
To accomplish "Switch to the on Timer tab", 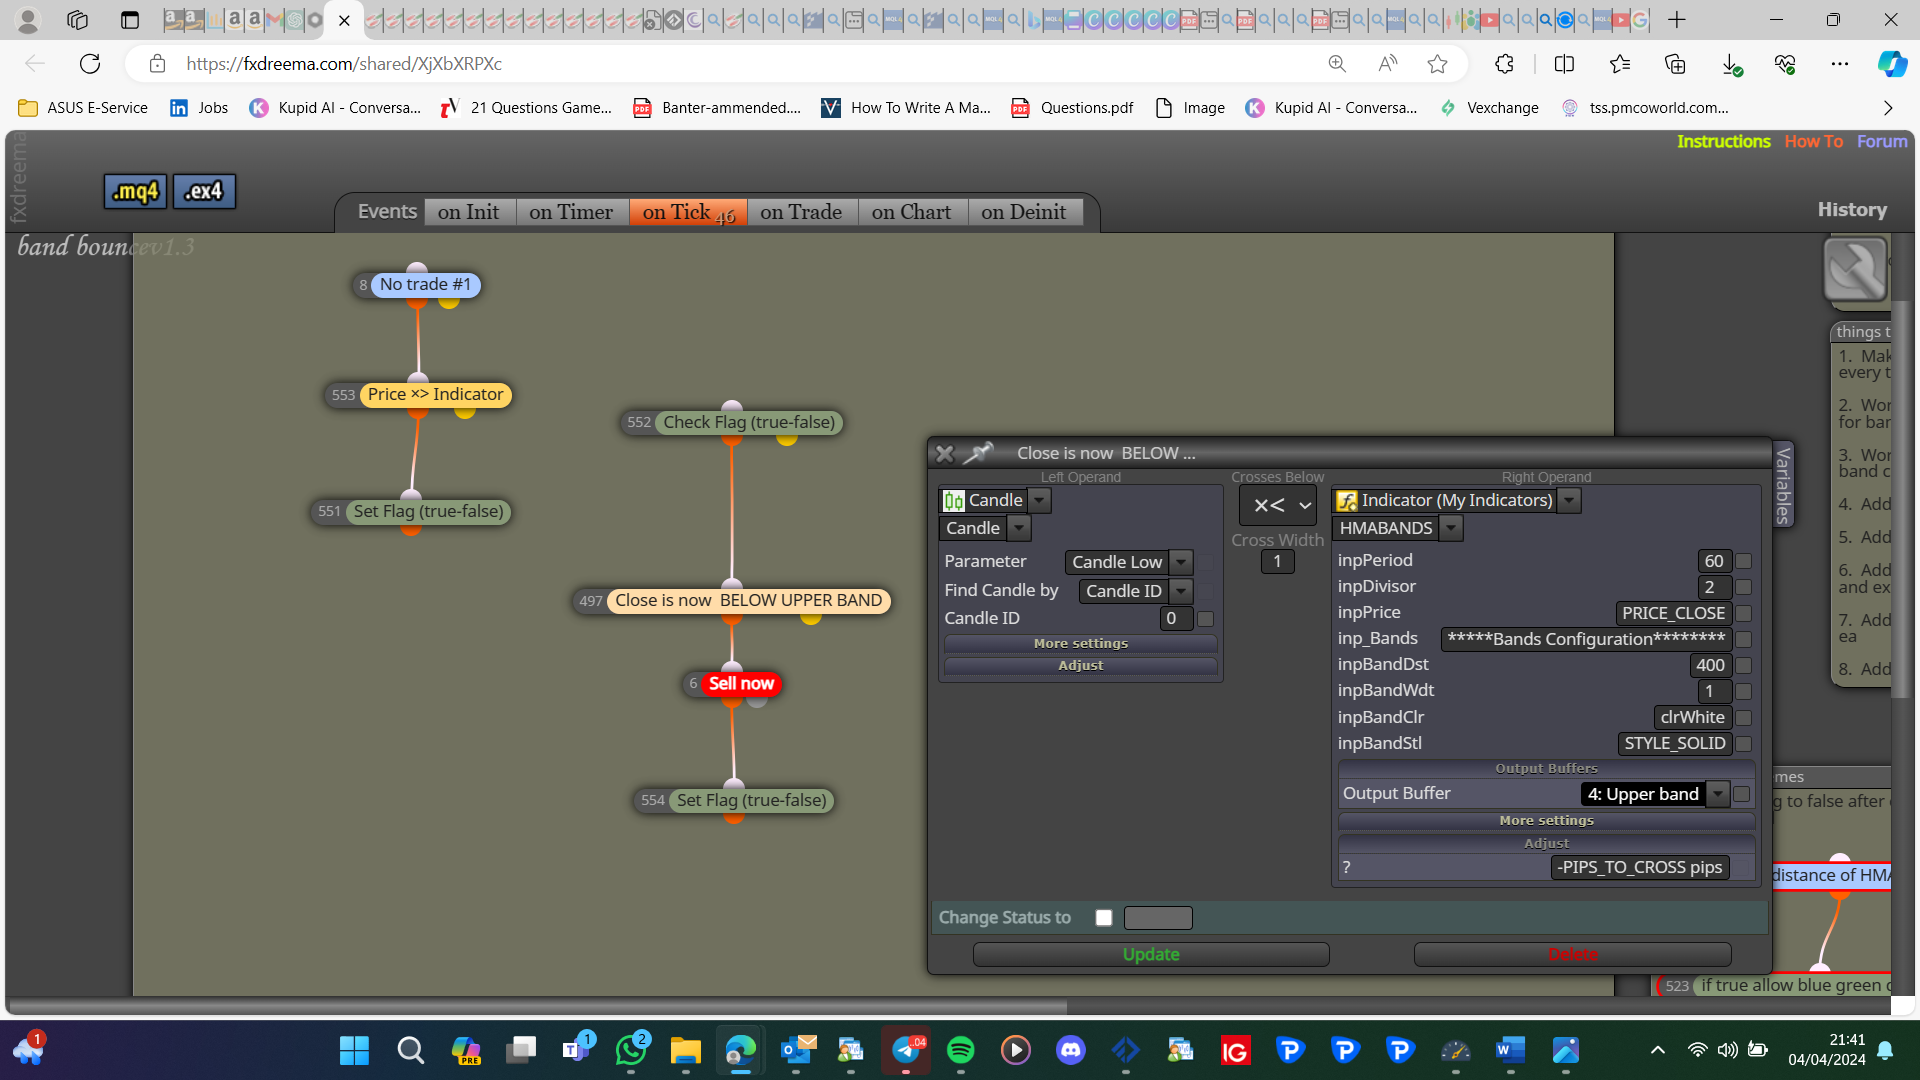I will click(x=571, y=212).
